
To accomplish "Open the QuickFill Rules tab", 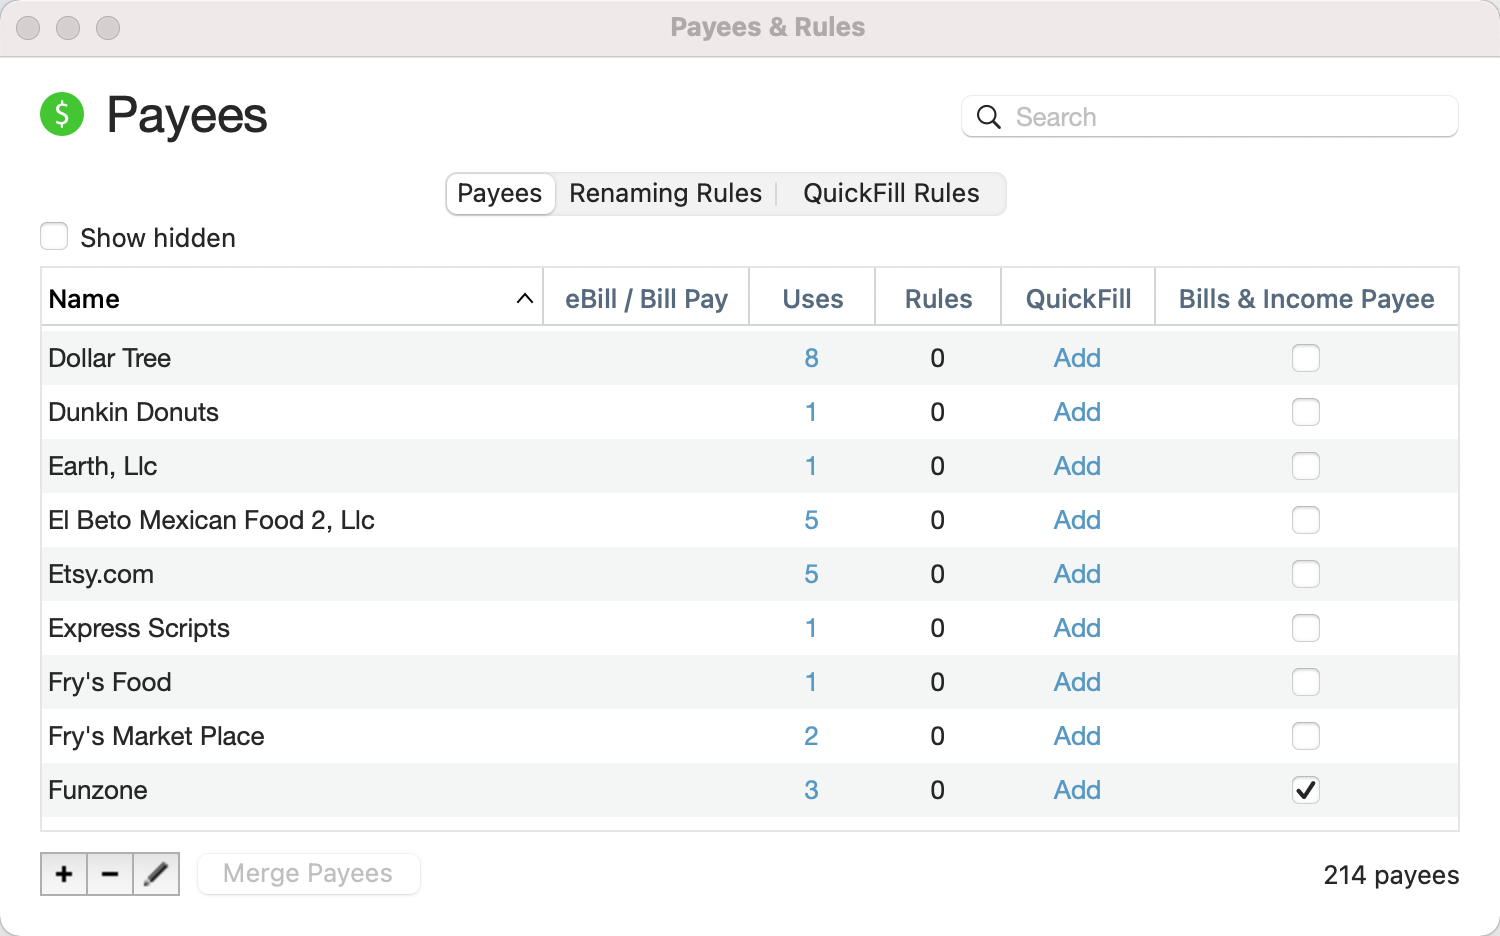I will 891,193.
